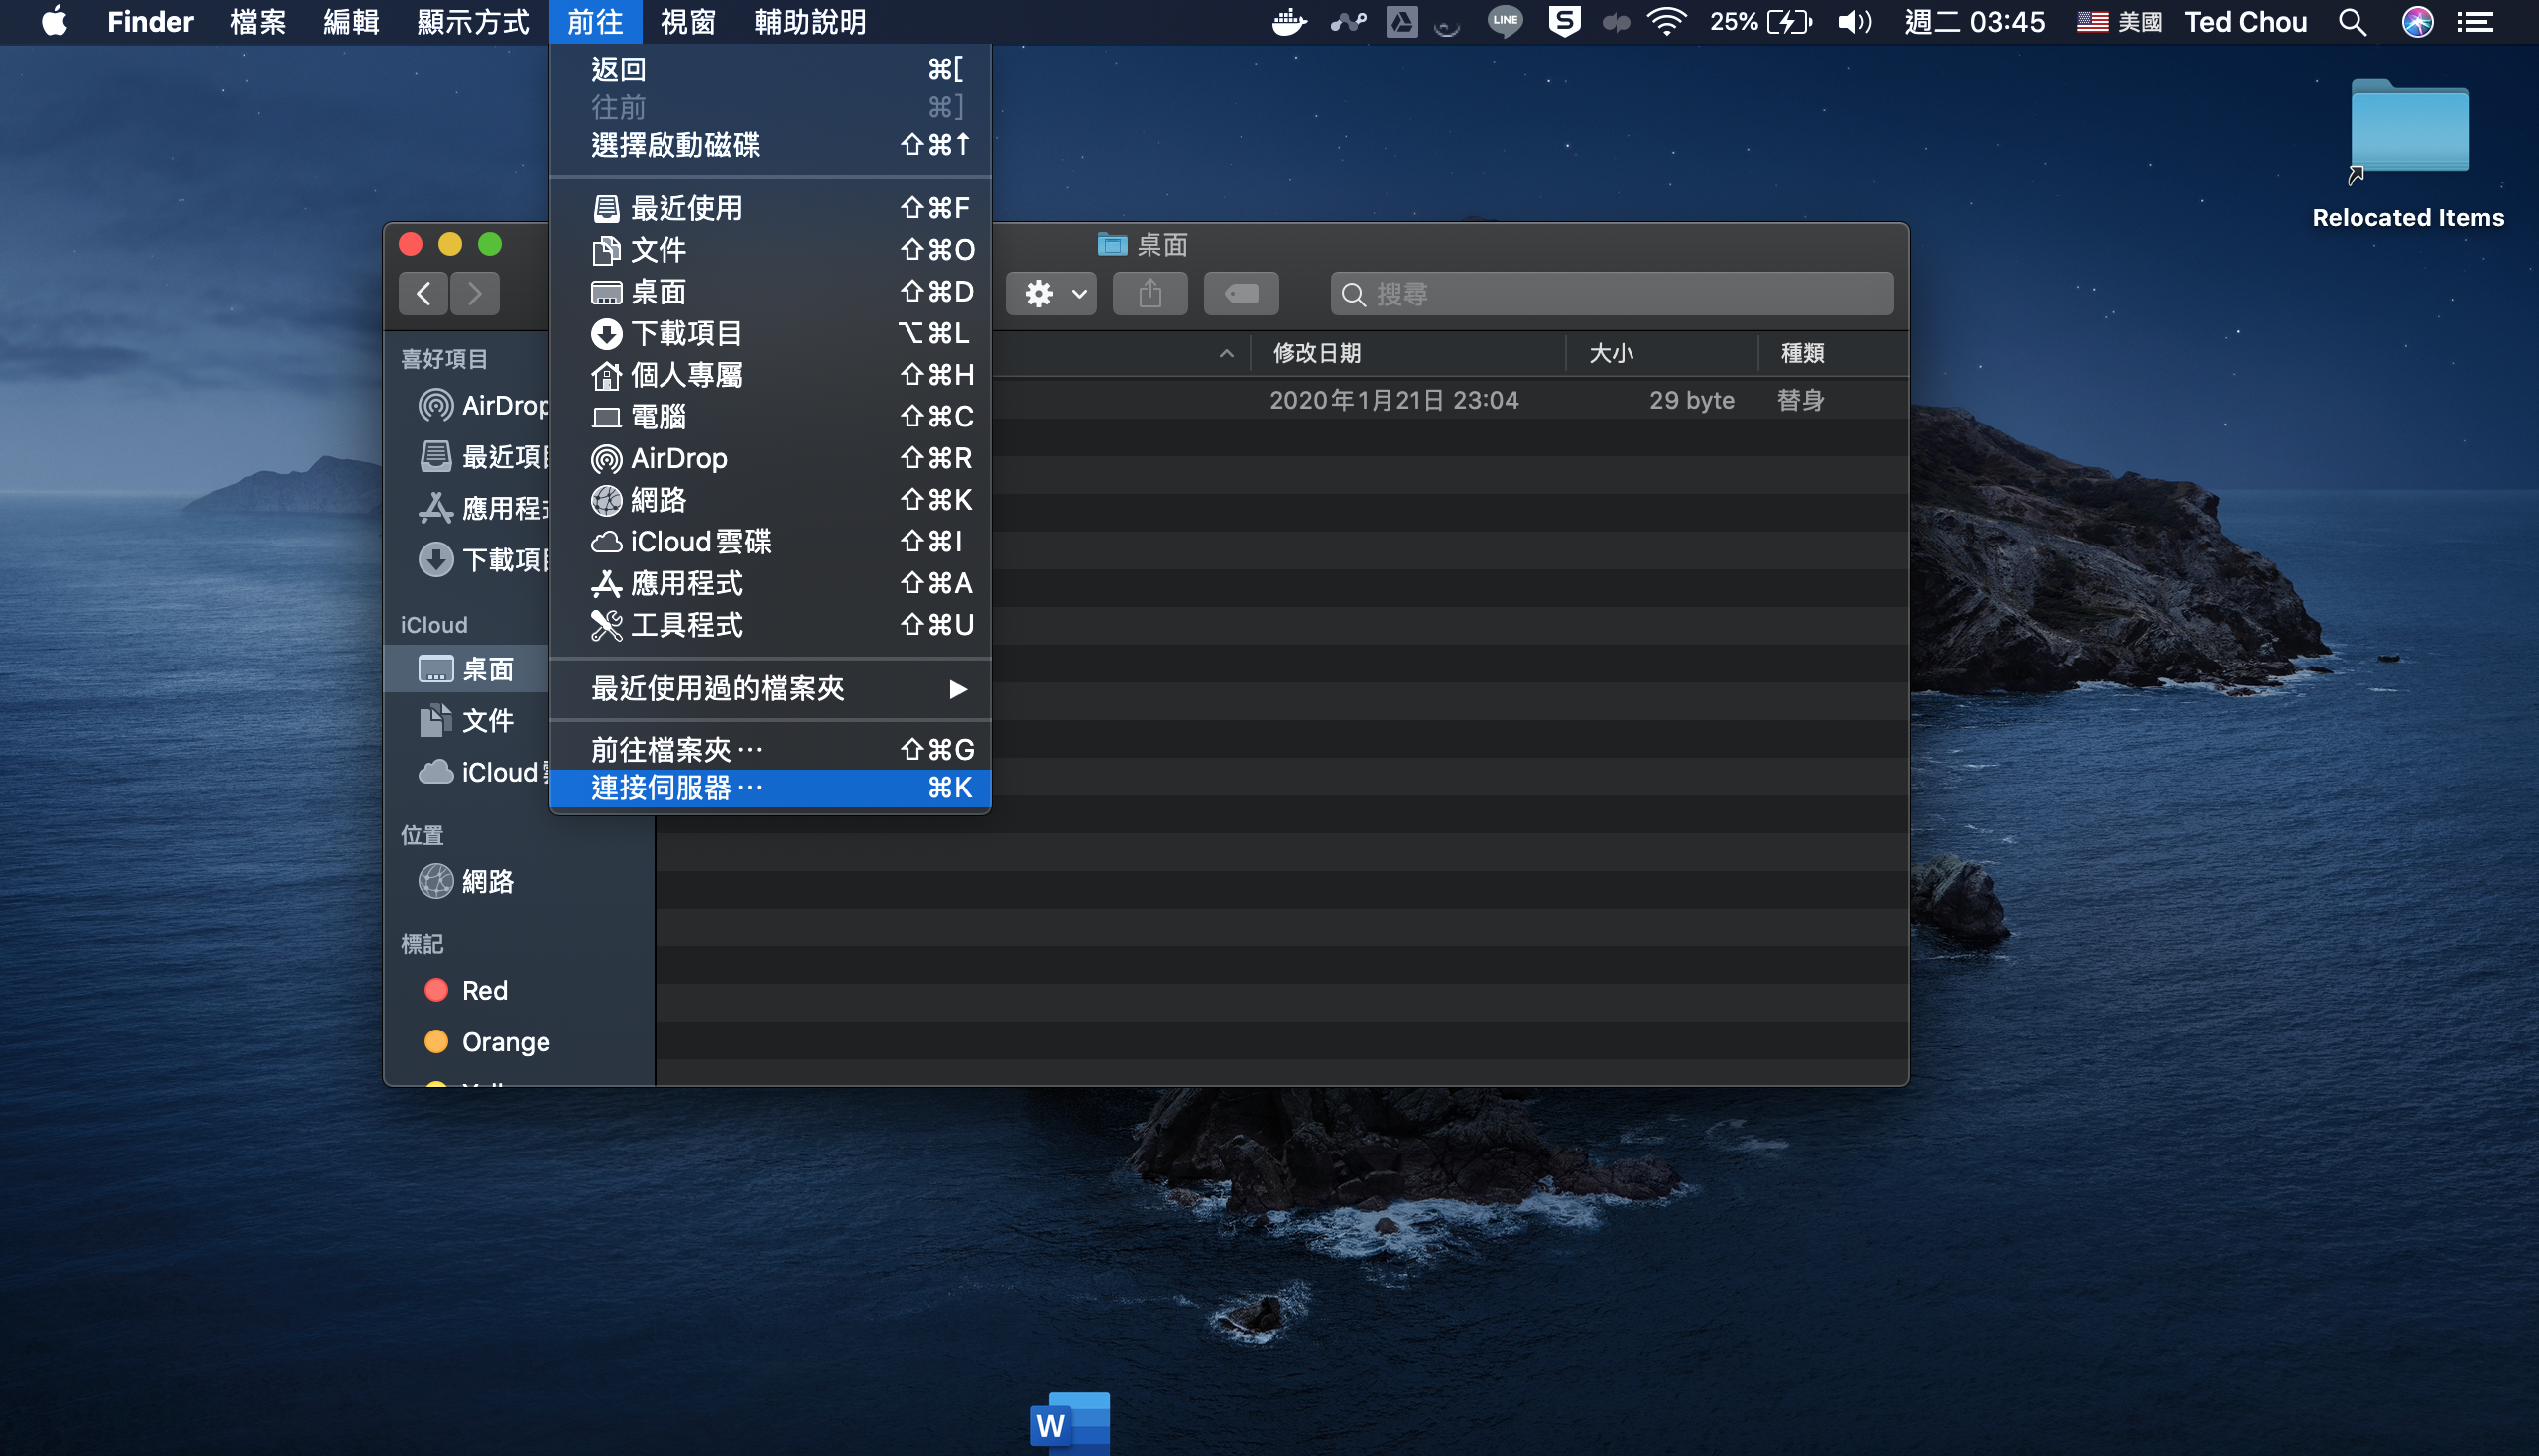Open Siri from the menu bar
This screenshot has width=2539, height=1456.
point(2417,22)
